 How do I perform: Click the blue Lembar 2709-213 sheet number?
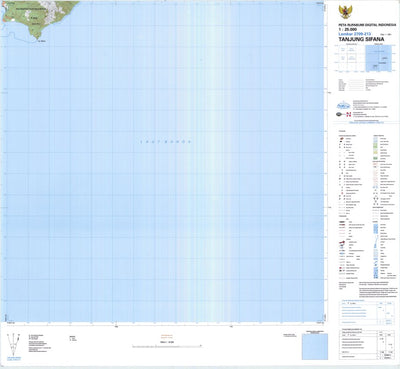click(x=355, y=34)
